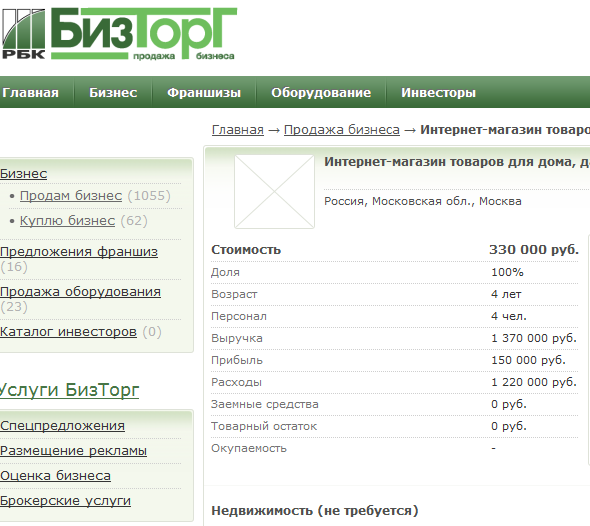Open the Продам бизнес sidebar link
Image resolution: width=590 pixels, height=526 pixels.
pyautogui.click(x=71, y=196)
